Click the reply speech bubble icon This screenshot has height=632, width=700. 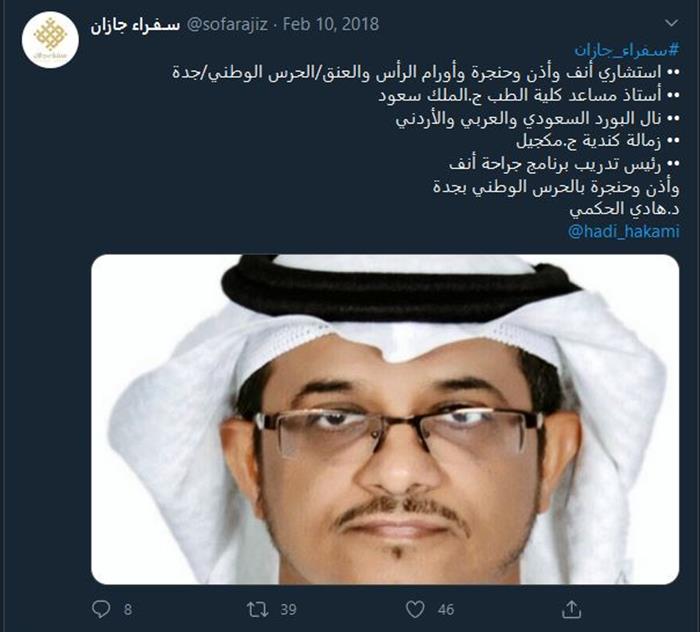pyautogui.click(x=101, y=609)
